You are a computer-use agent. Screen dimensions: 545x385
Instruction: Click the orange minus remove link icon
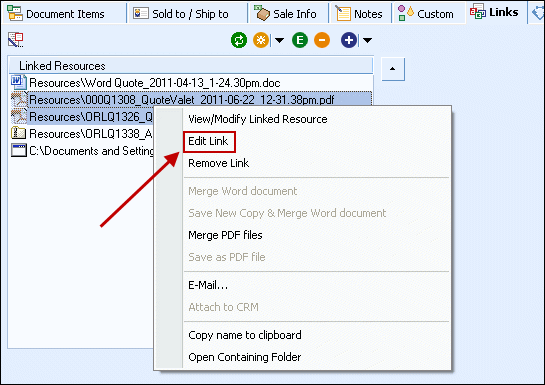[x=322, y=40]
